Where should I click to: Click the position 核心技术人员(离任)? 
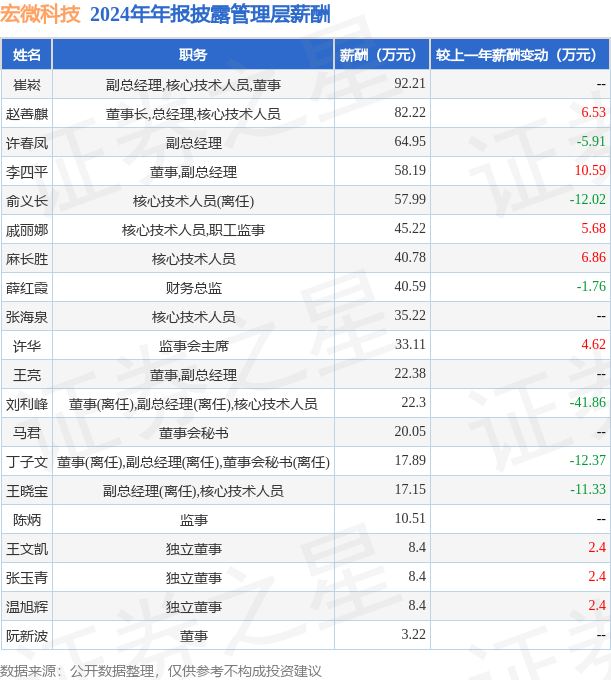tap(193, 201)
